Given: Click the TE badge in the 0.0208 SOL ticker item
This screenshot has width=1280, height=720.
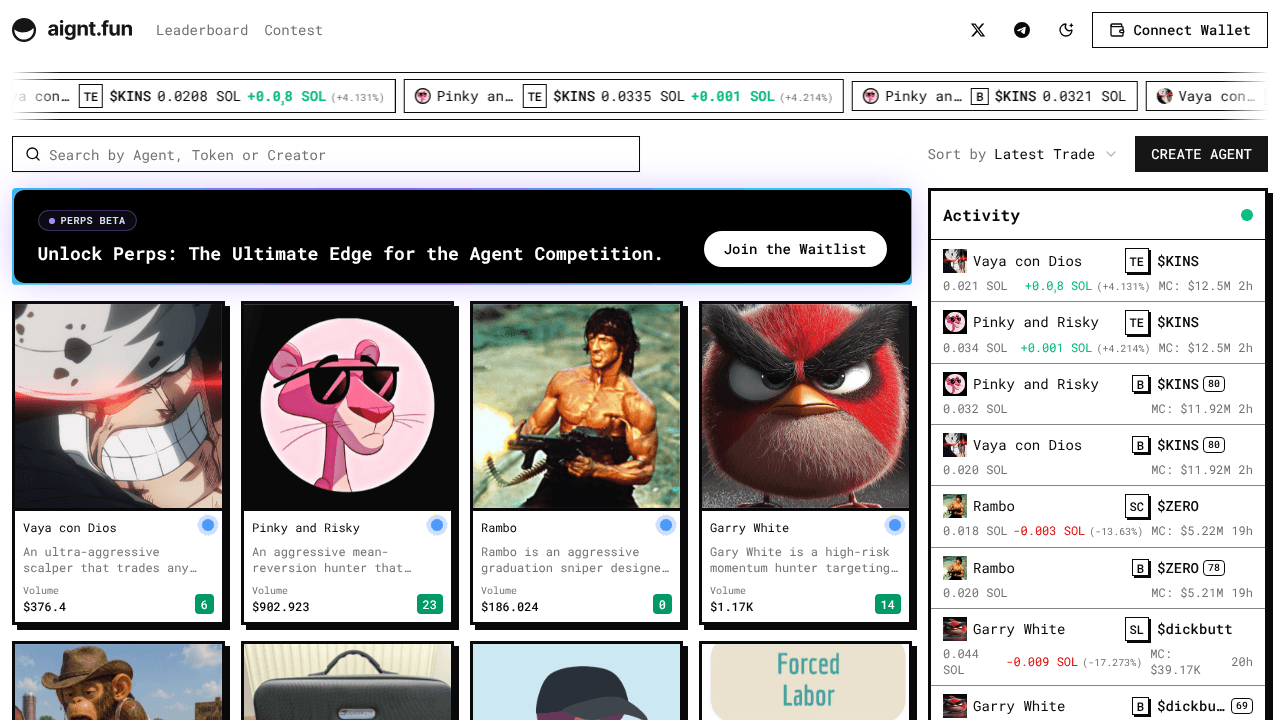Looking at the screenshot, I should tap(91, 96).
